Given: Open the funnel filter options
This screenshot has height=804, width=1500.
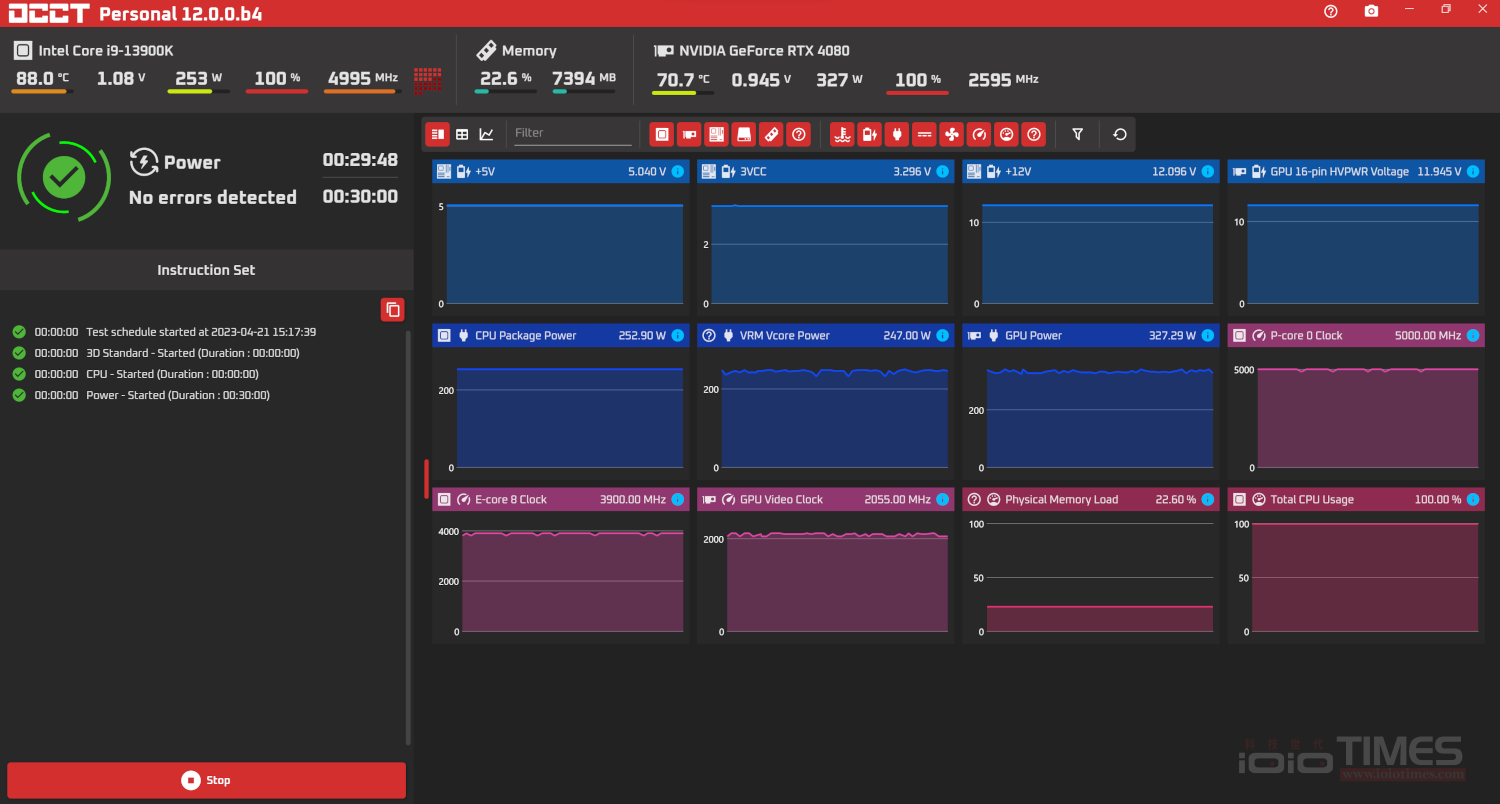Looking at the screenshot, I should coord(1077,134).
